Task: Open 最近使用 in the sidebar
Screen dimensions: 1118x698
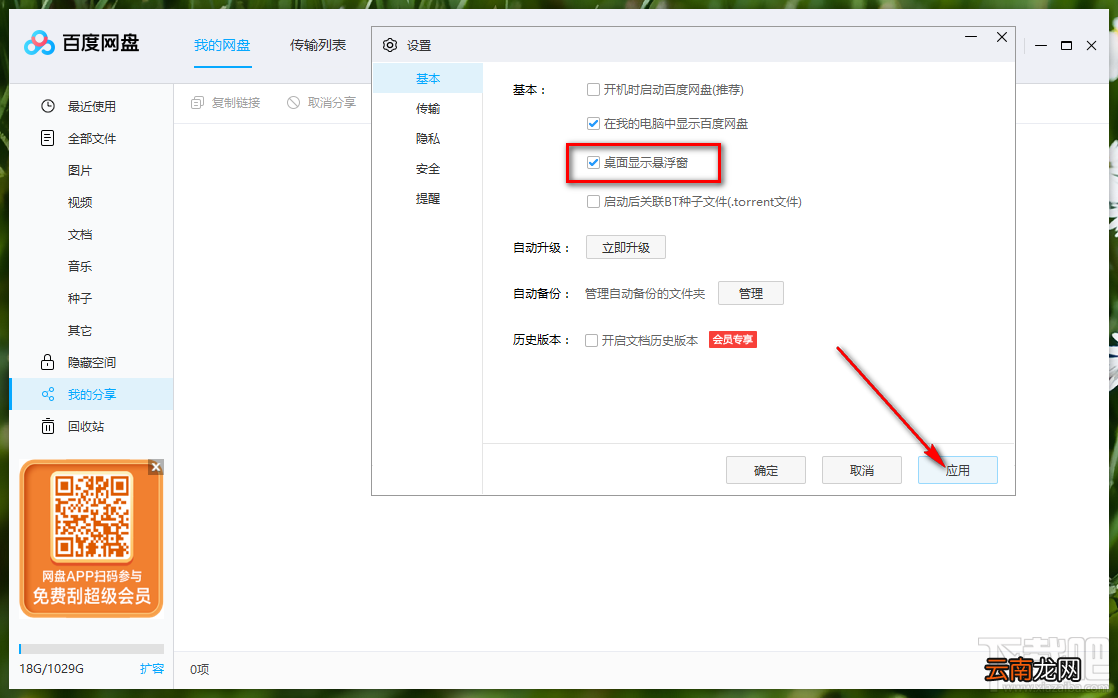Action: pos(91,106)
